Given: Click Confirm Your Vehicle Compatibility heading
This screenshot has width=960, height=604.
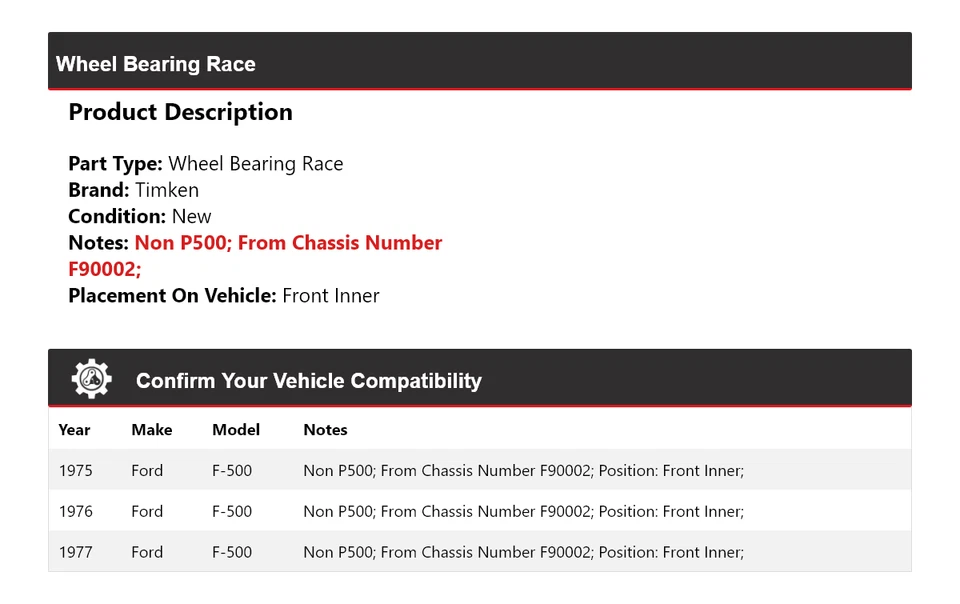Looking at the screenshot, I should [x=308, y=381].
